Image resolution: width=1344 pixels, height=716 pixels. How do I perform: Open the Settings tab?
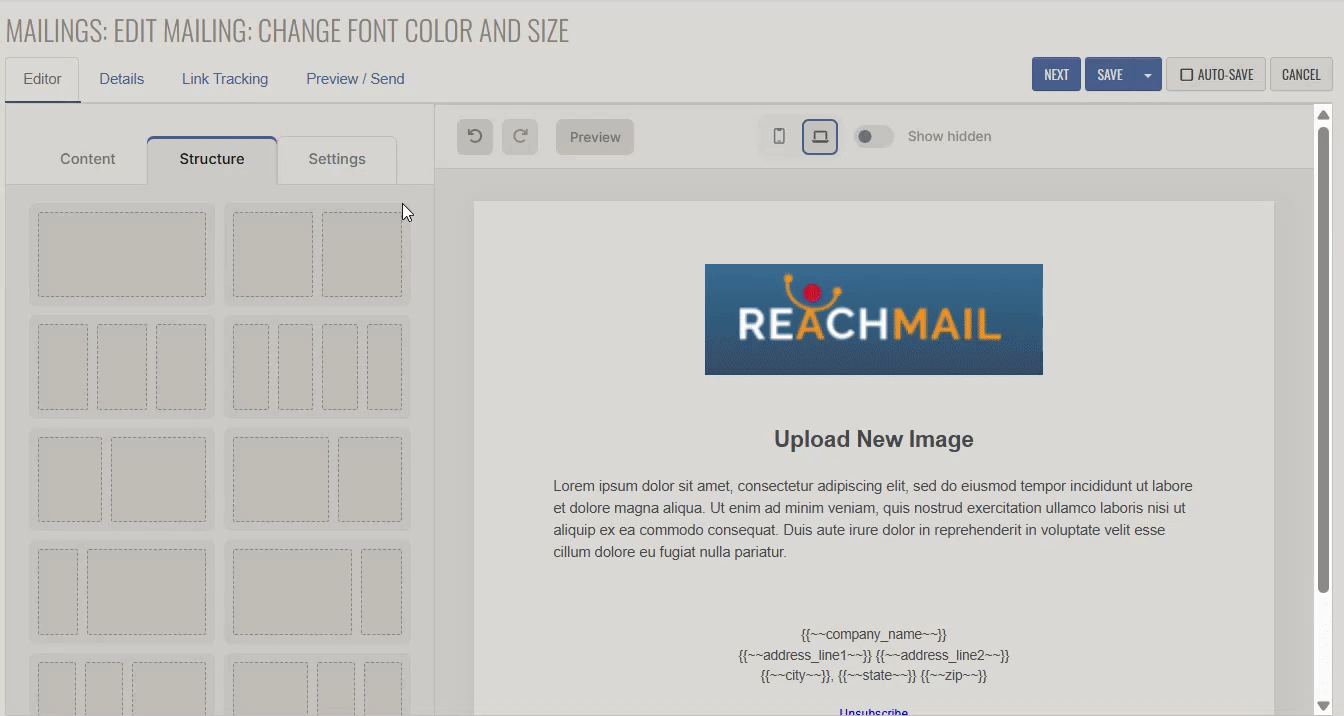click(337, 159)
